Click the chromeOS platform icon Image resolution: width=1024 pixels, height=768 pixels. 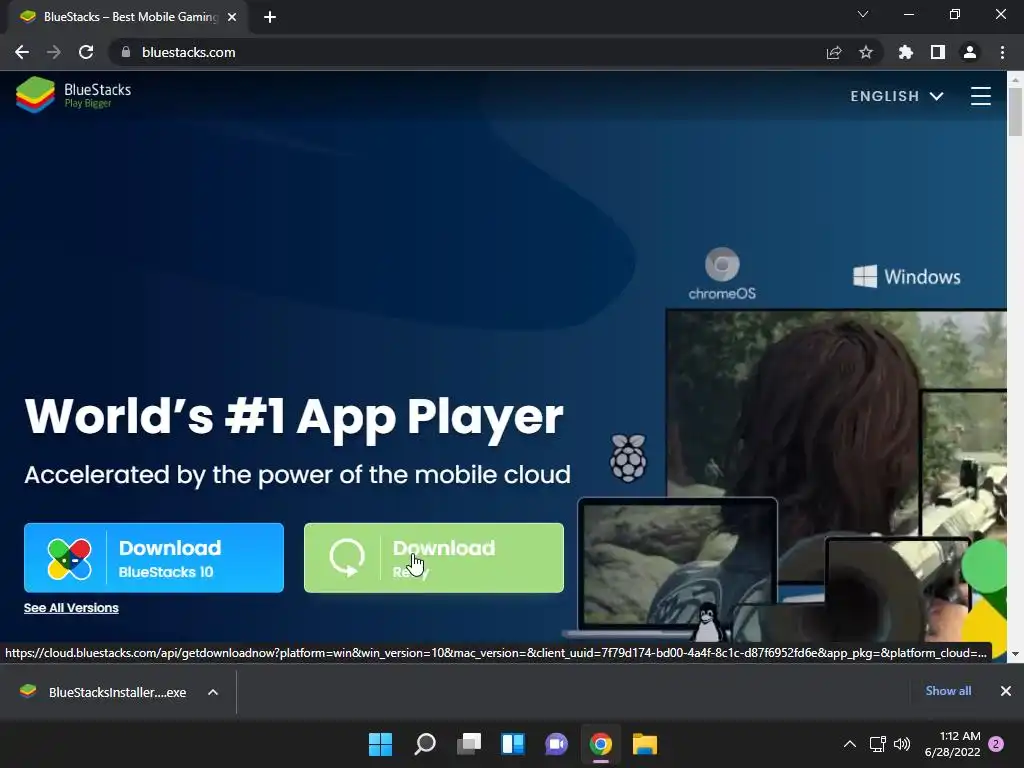point(722,274)
